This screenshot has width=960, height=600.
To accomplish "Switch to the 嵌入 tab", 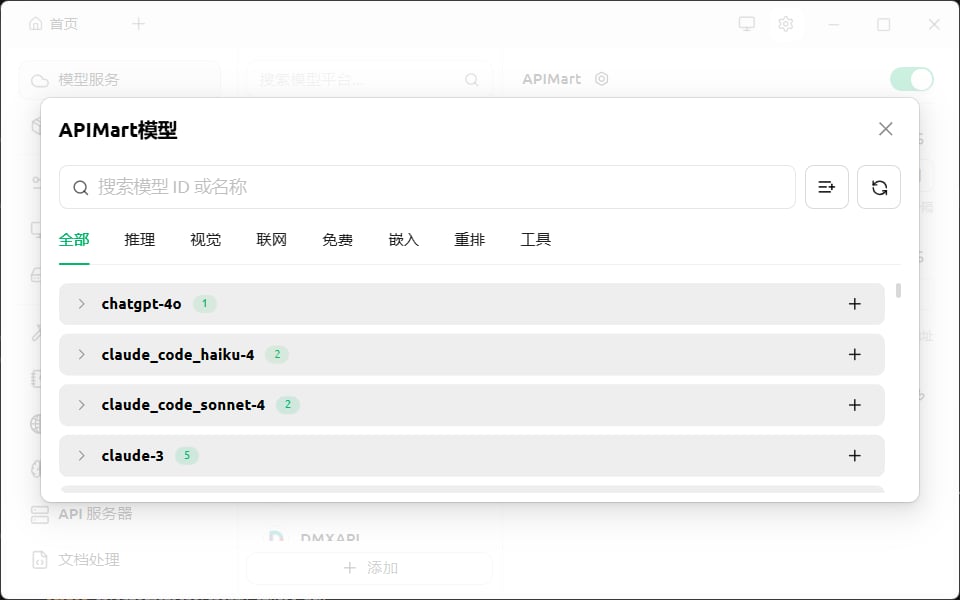I will [x=403, y=239].
